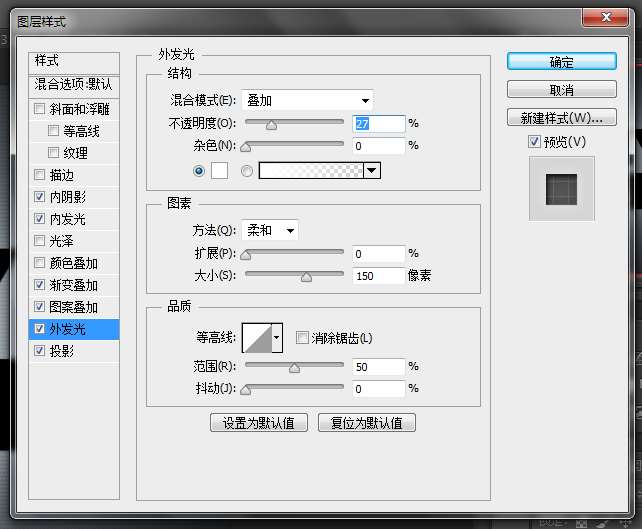This screenshot has height=529, width=642.
Task: Click the 大小 size slider handle
Action: [306, 277]
